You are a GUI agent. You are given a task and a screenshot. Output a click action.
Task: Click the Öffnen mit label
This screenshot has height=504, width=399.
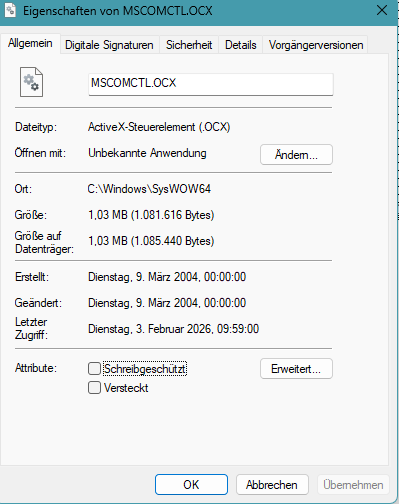click(40, 153)
